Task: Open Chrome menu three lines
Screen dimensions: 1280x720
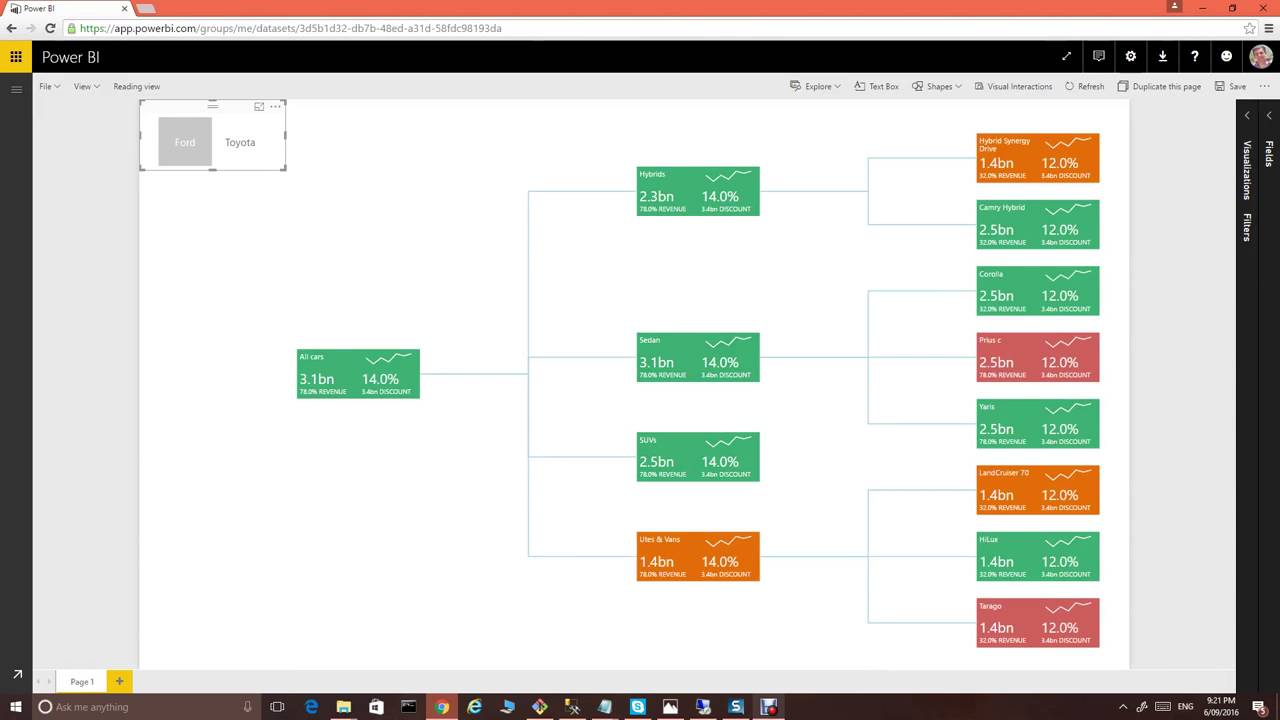Action: [1269, 28]
